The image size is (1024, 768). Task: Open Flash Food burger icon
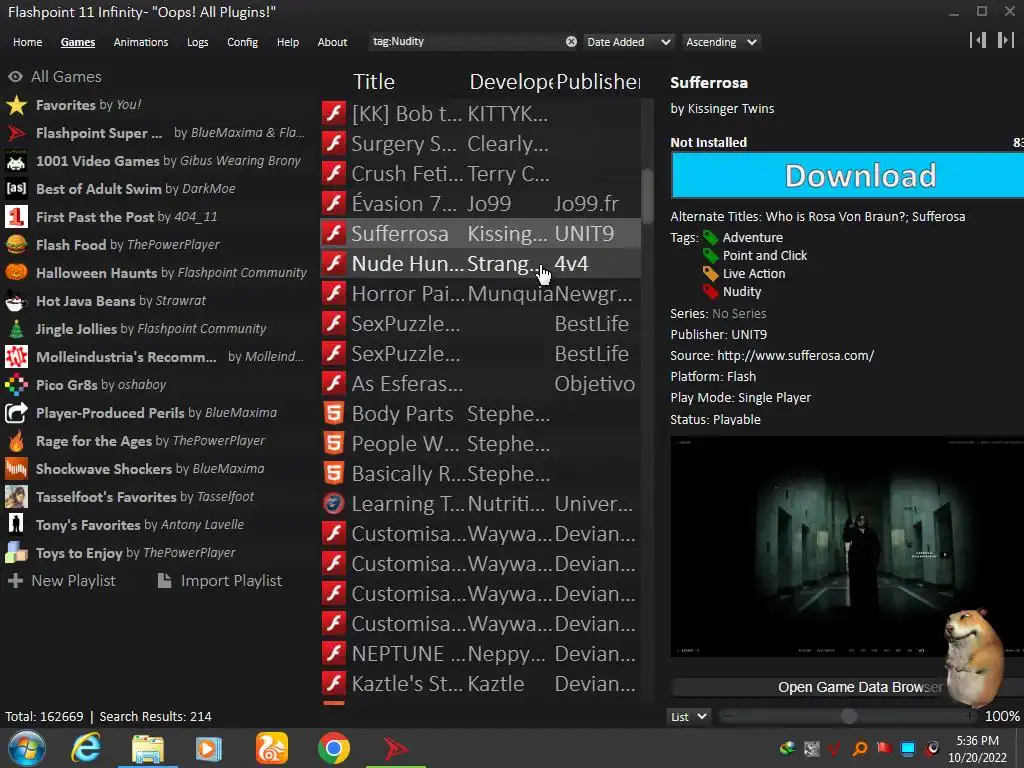click(x=16, y=245)
